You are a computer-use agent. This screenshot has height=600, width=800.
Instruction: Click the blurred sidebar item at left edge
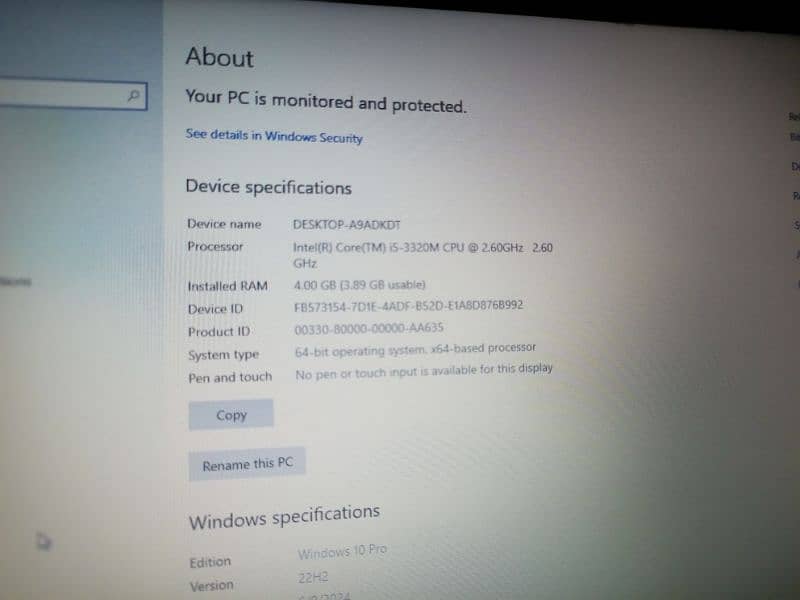tap(16, 281)
